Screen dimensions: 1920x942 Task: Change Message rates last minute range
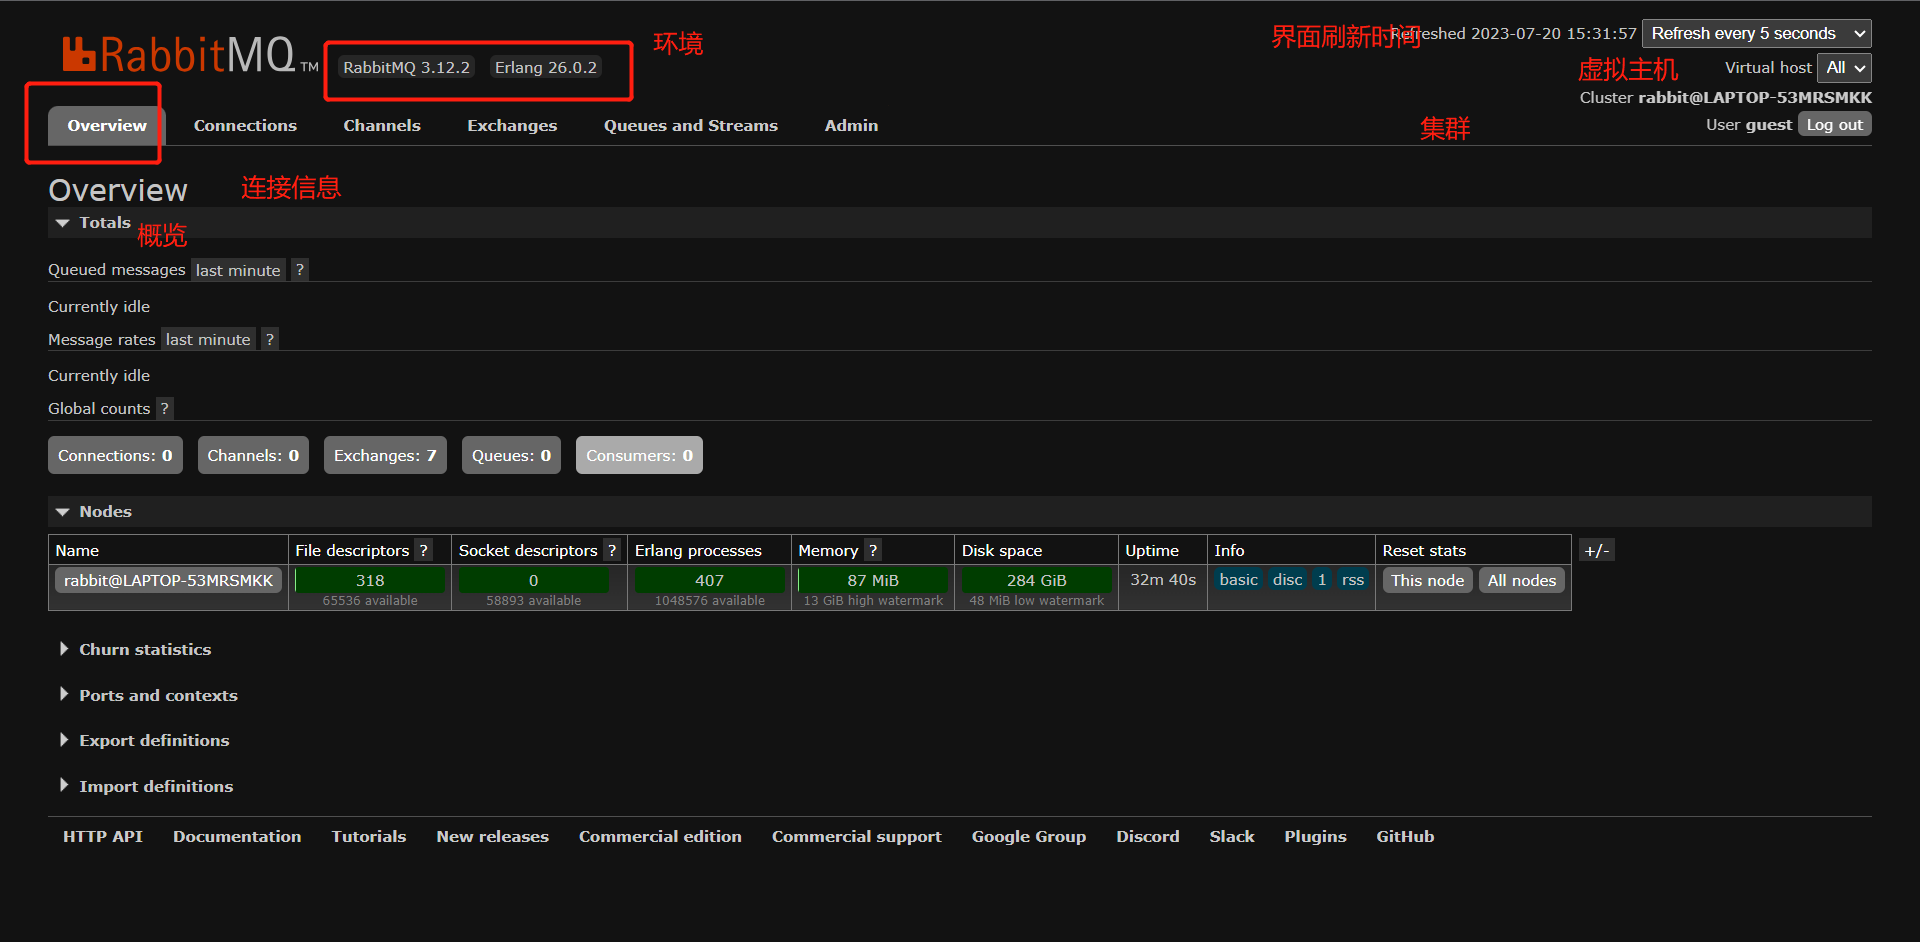pos(208,339)
